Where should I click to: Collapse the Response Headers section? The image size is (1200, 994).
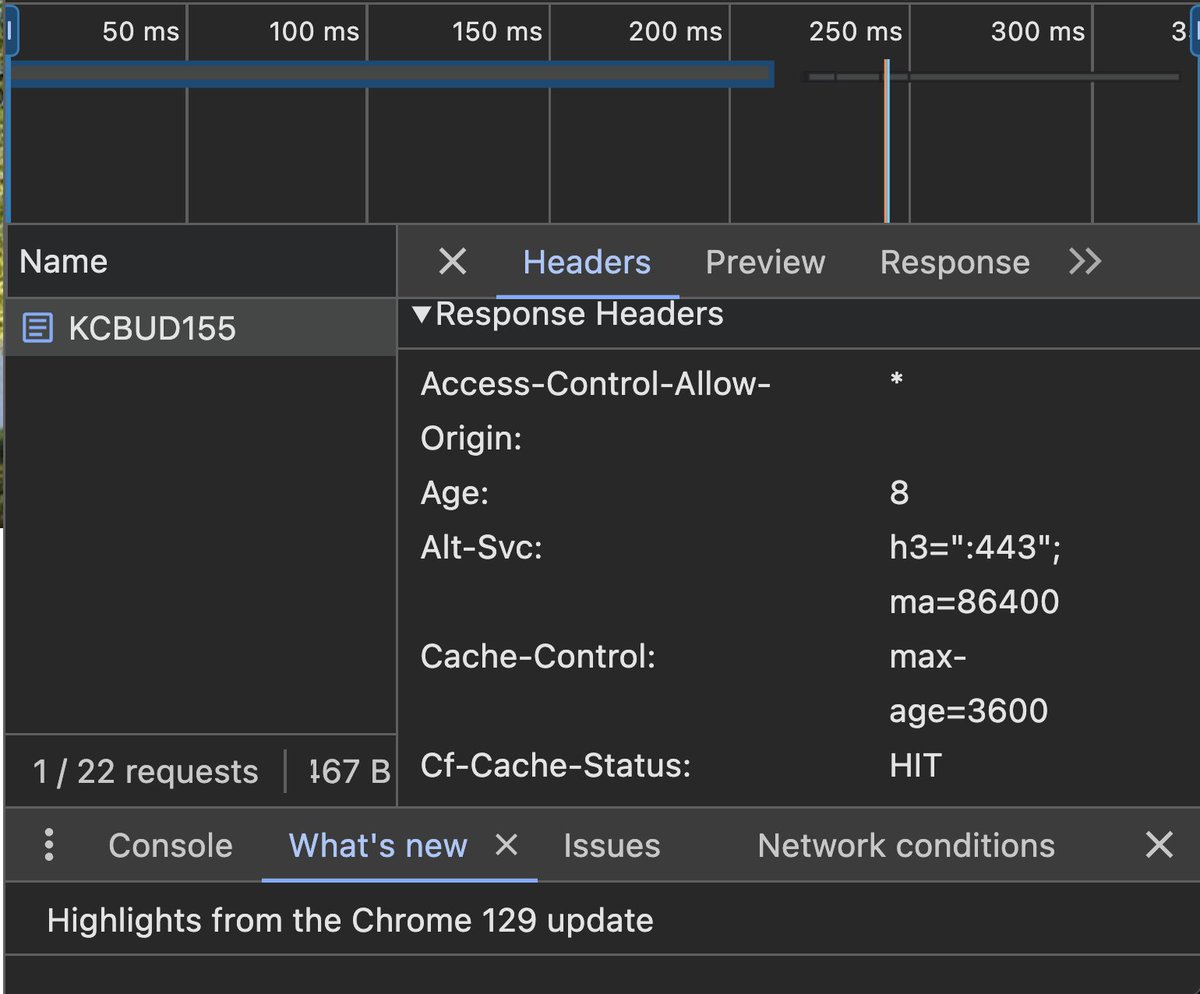[x=423, y=313]
